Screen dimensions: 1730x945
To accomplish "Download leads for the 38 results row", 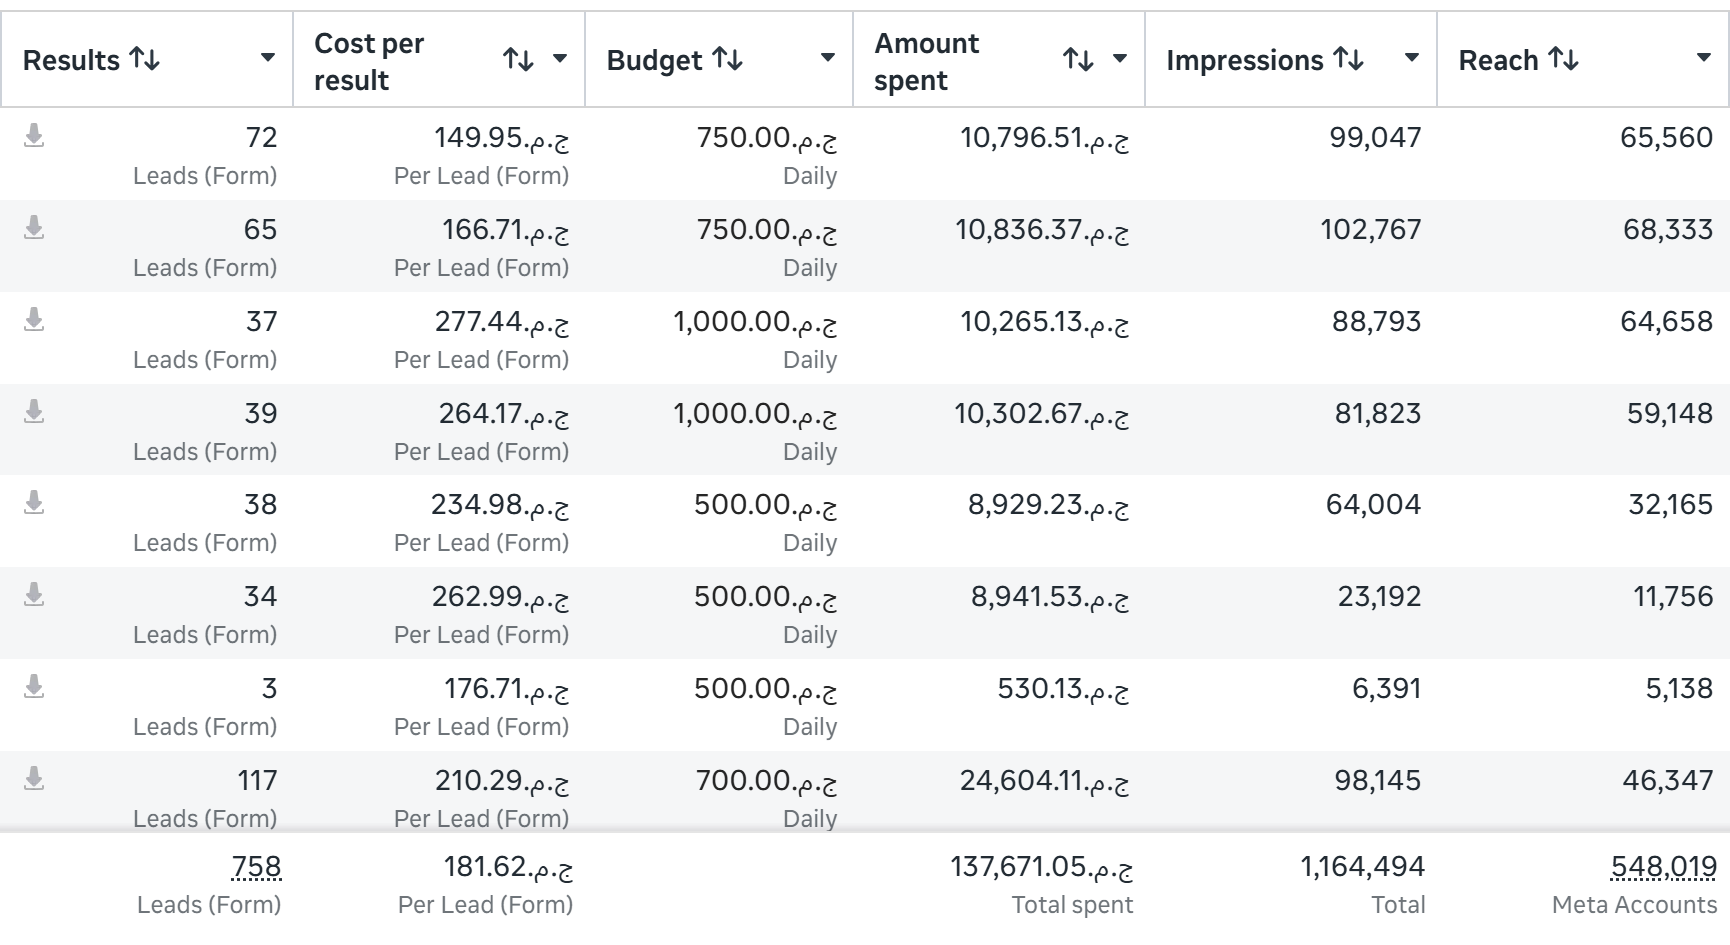I will click(34, 502).
